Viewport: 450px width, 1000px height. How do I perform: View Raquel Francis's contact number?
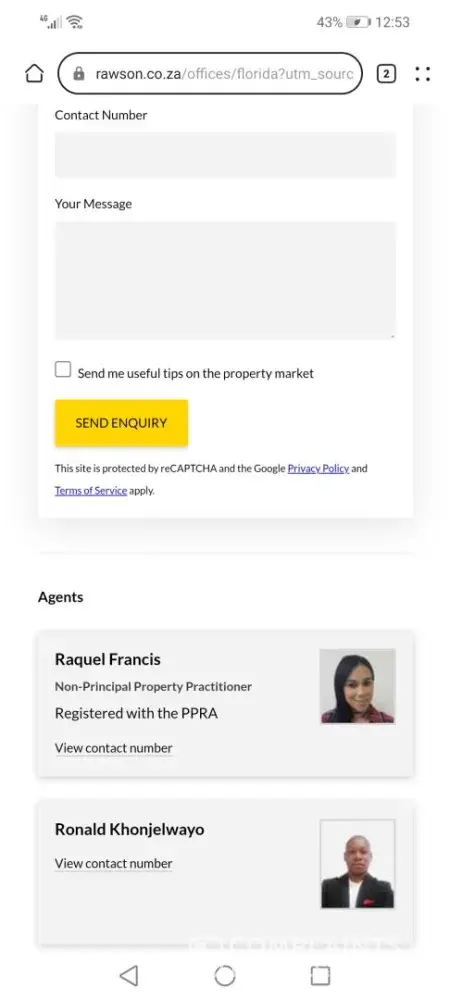pos(113,747)
